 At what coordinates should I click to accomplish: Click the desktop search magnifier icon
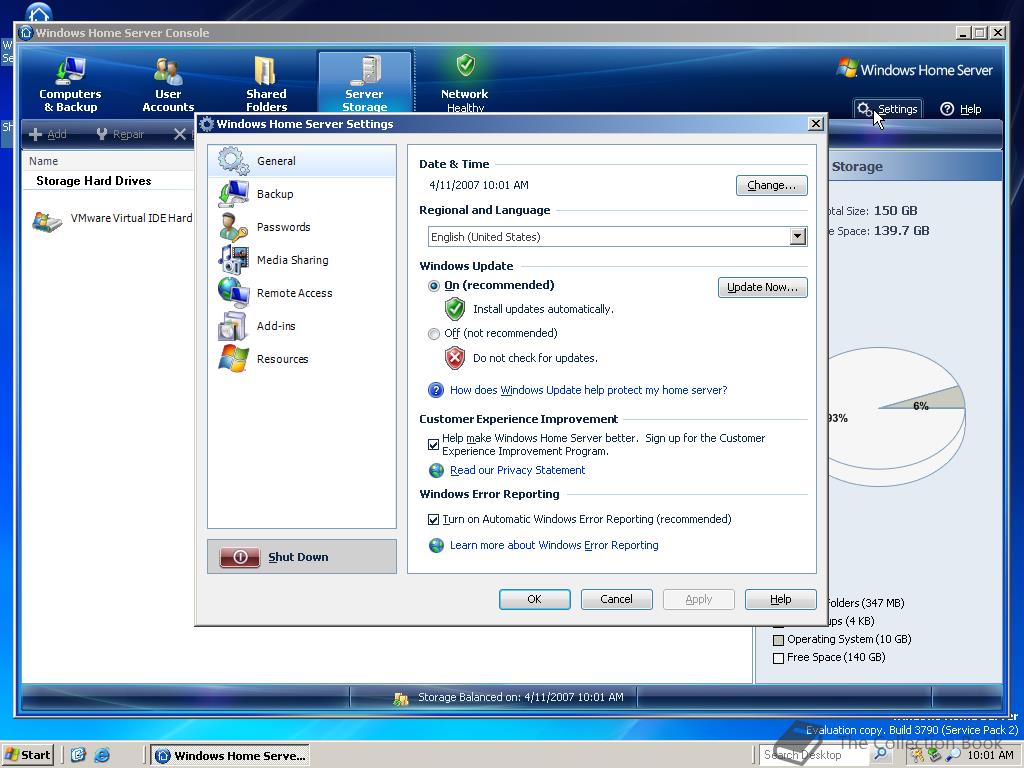pos(880,755)
